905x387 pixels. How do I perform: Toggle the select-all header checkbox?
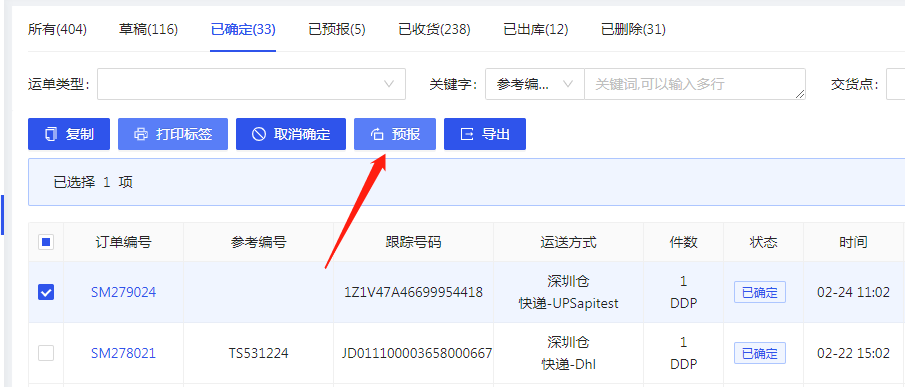tap(46, 242)
